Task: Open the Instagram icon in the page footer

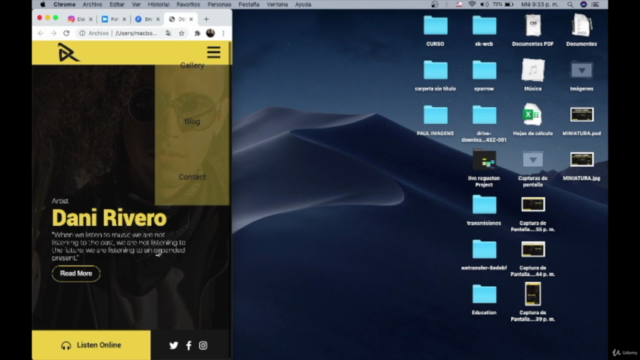Action: (203, 345)
